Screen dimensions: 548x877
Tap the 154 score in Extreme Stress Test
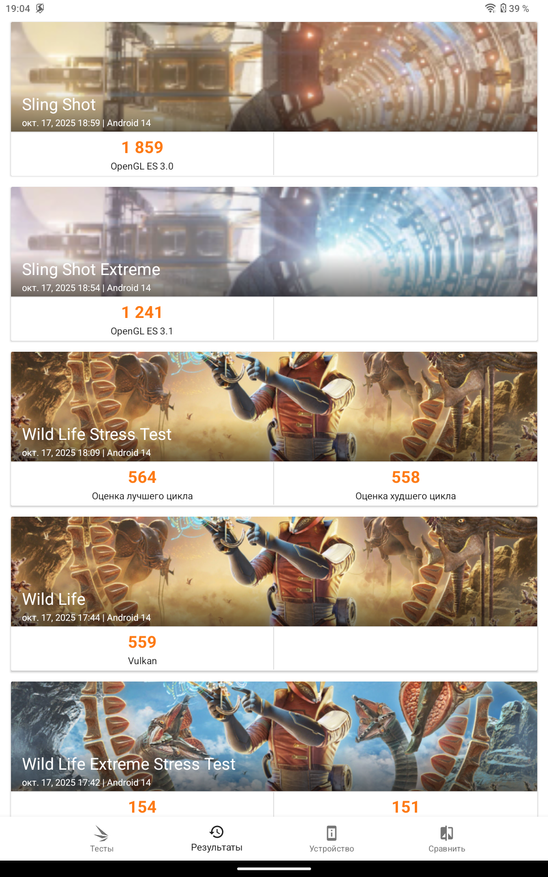[x=142, y=807]
